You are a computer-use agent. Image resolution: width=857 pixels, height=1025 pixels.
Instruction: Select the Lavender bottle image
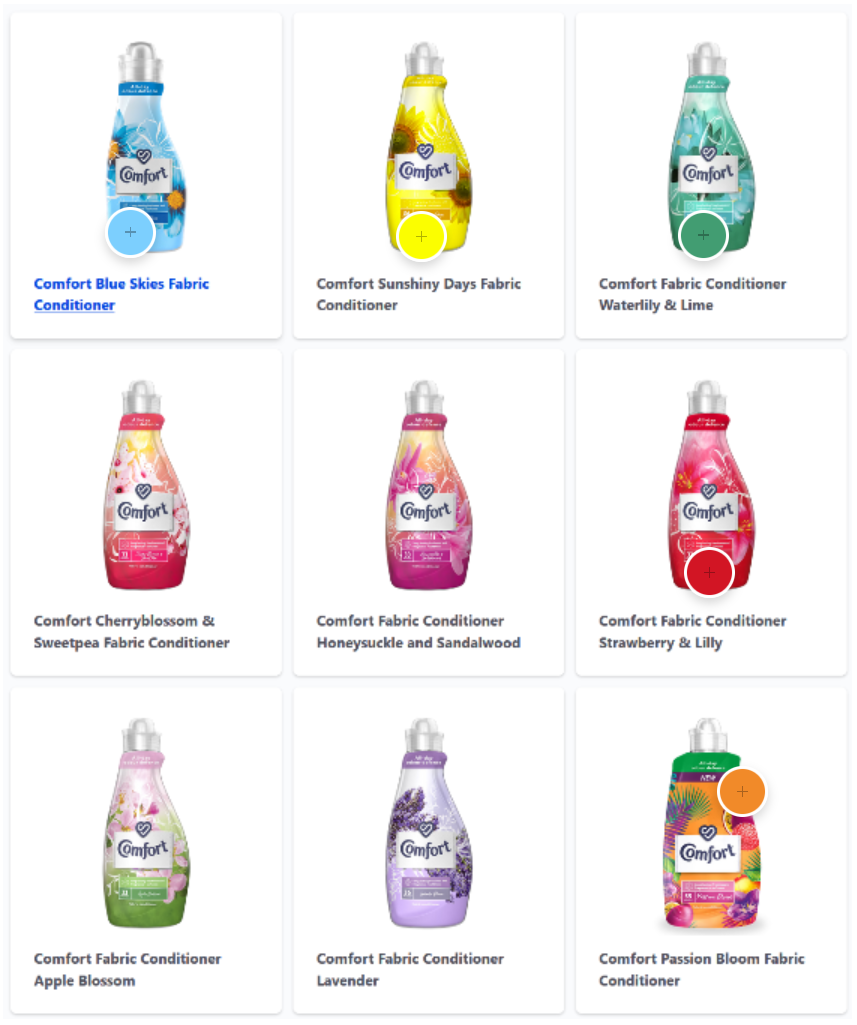pos(428,822)
